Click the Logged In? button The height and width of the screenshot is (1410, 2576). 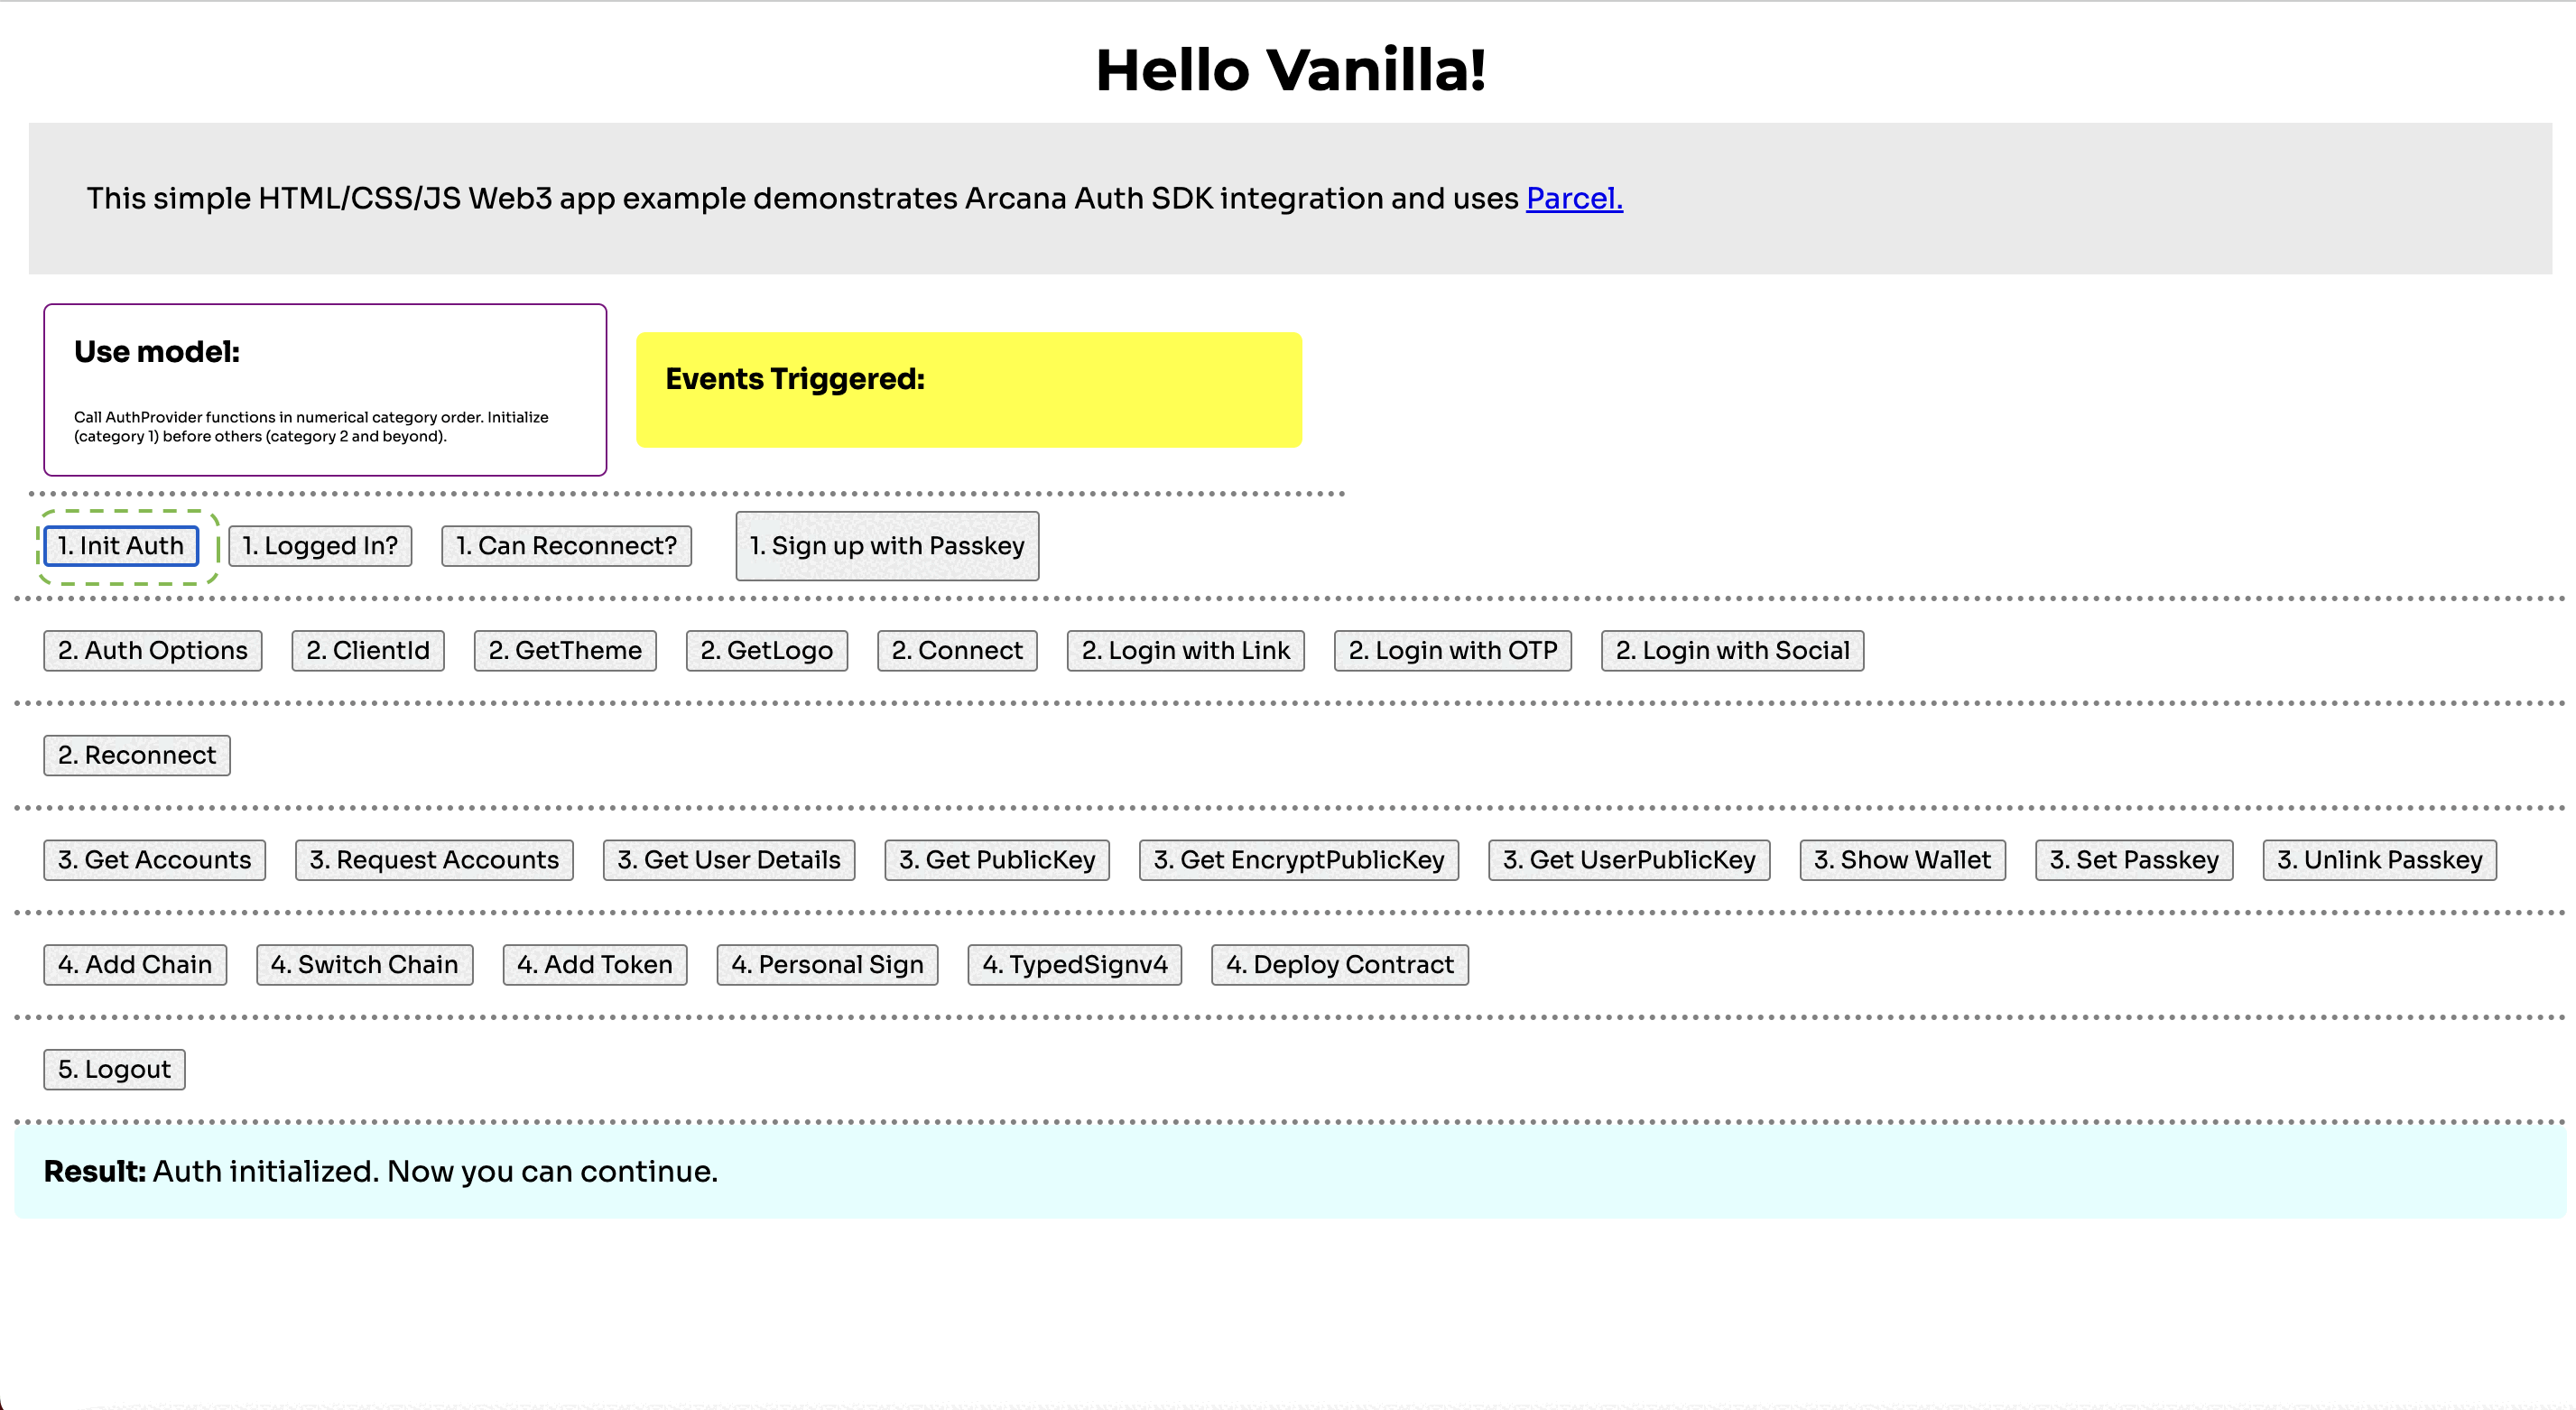click(x=320, y=545)
